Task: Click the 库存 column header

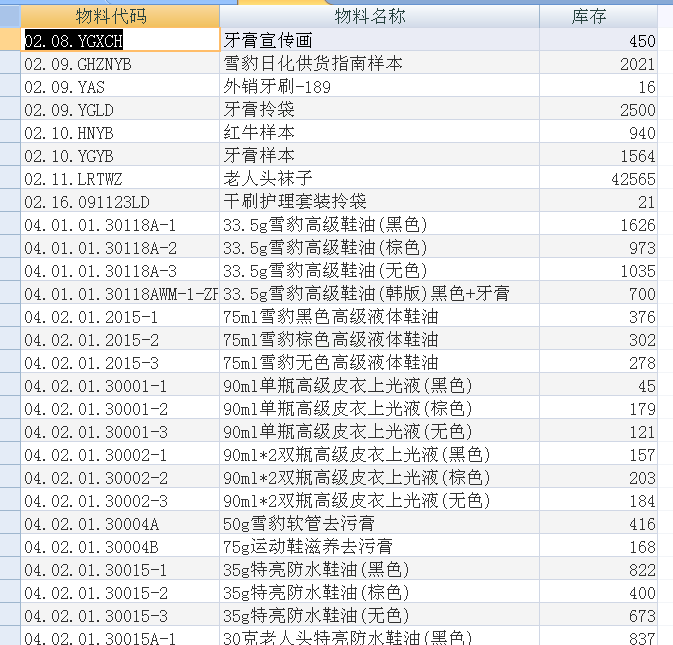Action: [598, 16]
